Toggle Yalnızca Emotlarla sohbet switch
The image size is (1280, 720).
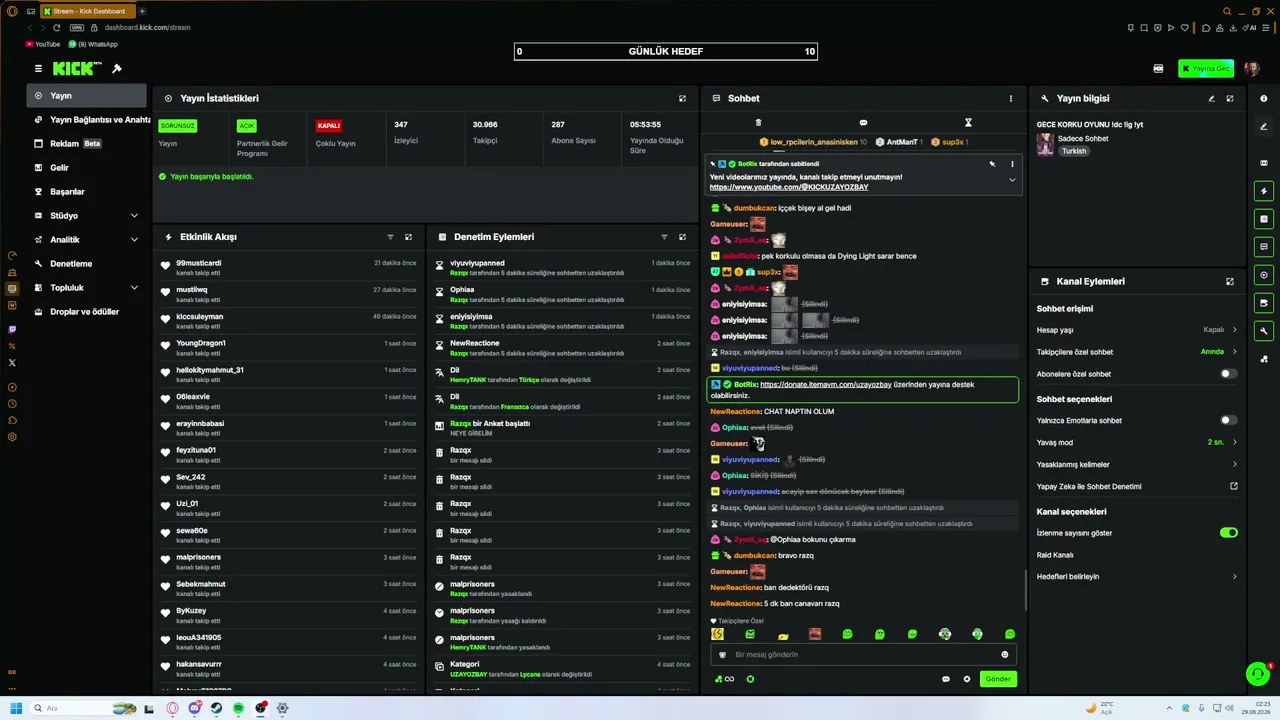pyautogui.click(x=1228, y=421)
